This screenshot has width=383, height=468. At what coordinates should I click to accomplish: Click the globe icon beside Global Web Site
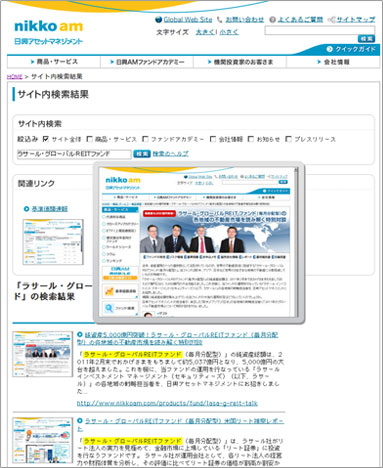pyautogui.click(x=159, y=20)
